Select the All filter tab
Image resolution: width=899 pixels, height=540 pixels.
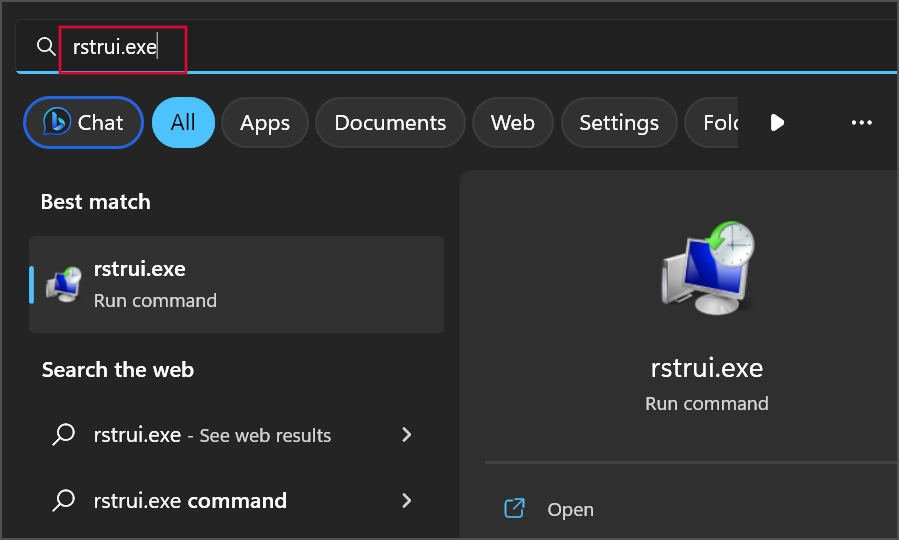pyautogui.click(x=183, y=123)
